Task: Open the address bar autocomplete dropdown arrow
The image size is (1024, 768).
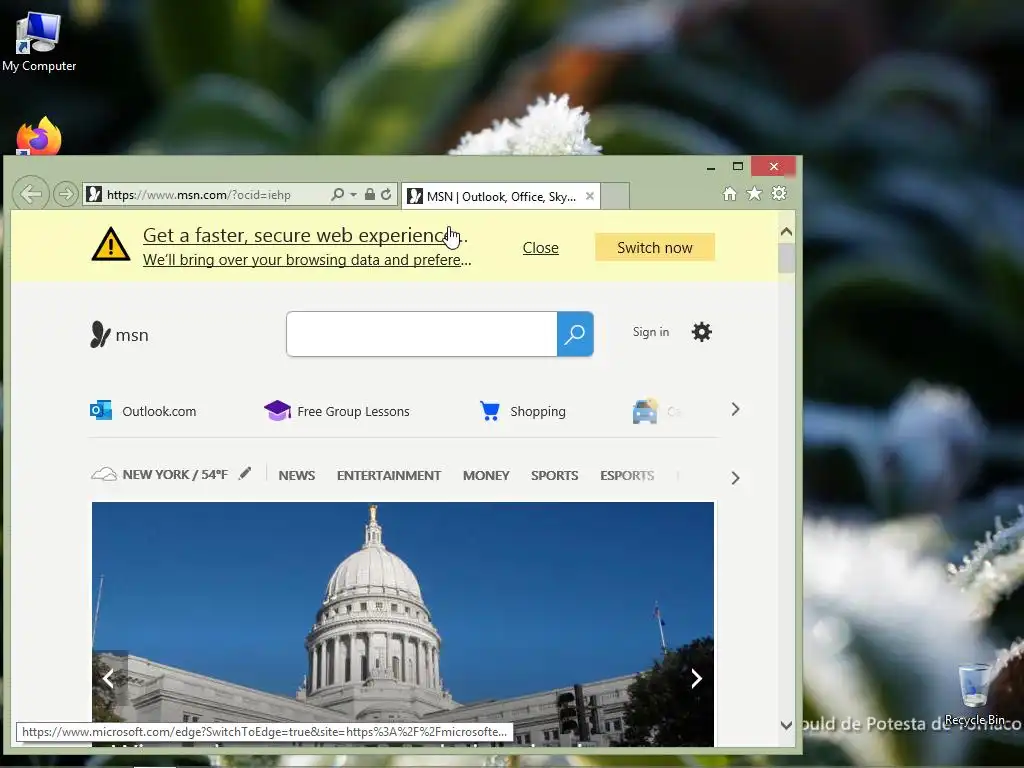Action: (353, 195)
